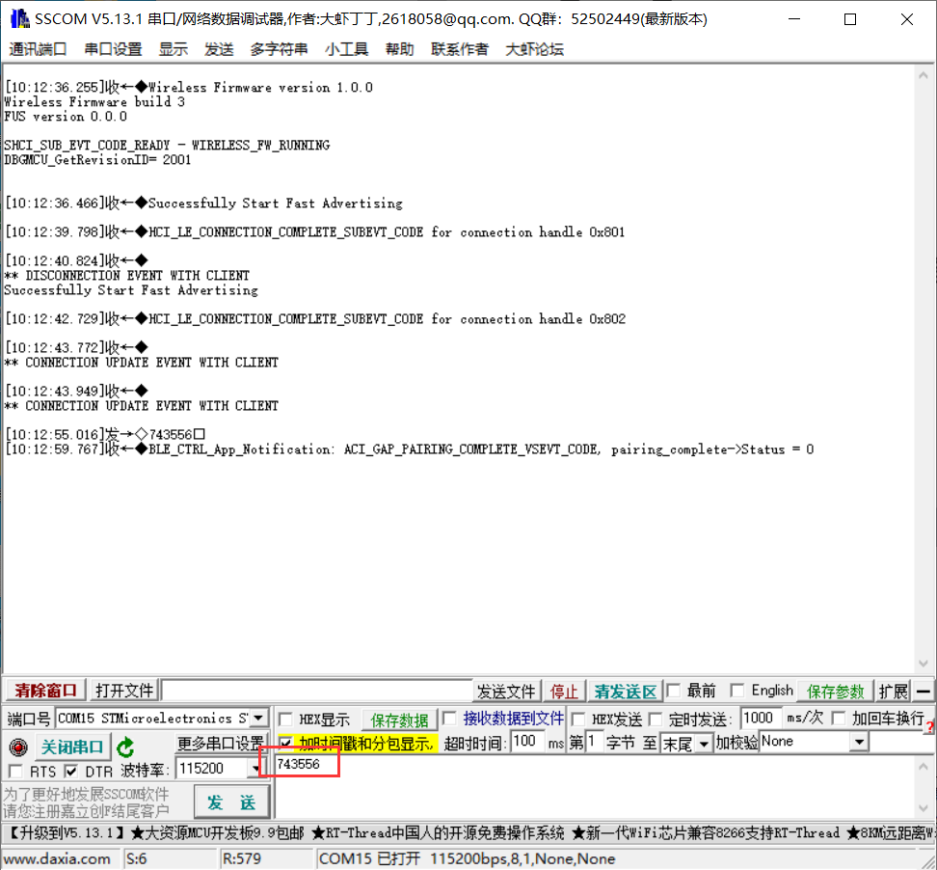Click the 保存参数 button
Screen dimensions: 937x870
pos(835,691)
